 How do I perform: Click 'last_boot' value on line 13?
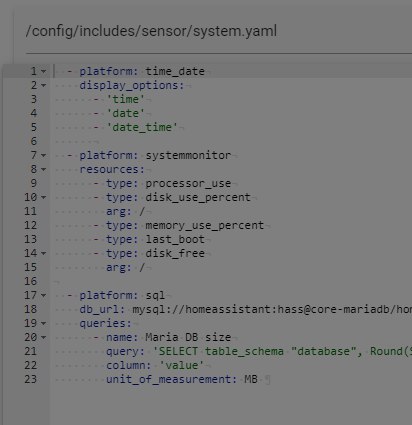[175, 239]
